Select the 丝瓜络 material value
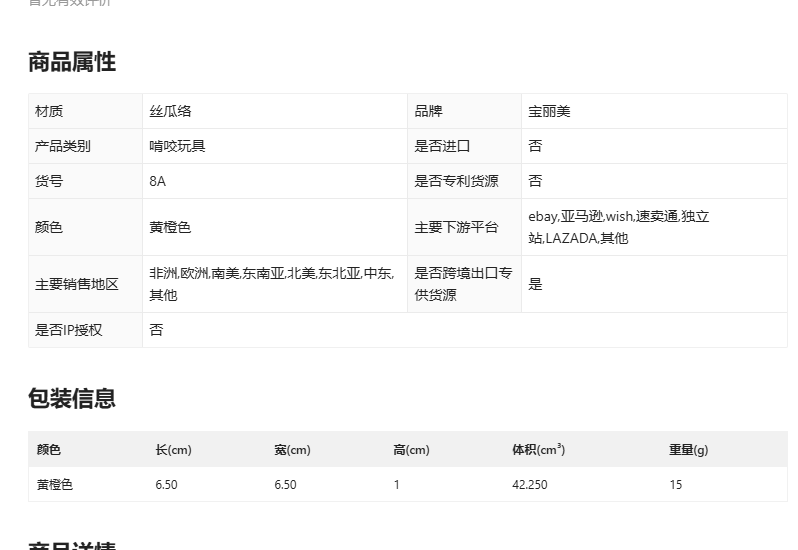The height and width of the screenshot is (550, 798). tap(170, 111)
